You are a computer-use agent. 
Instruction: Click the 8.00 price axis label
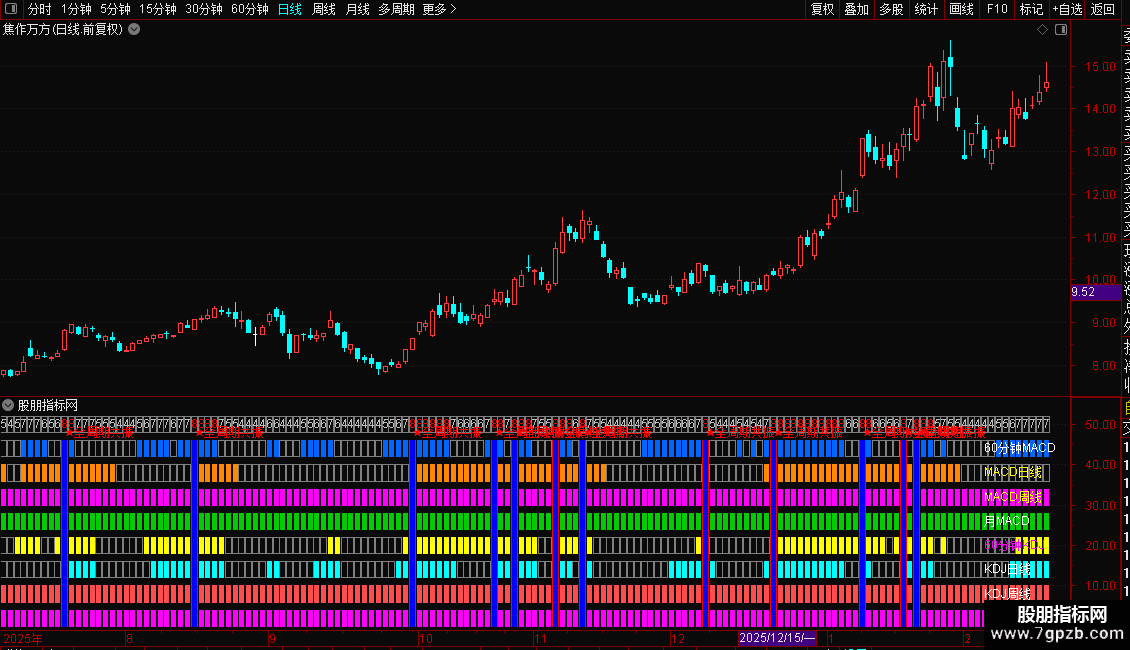[x=1103, y=365]
